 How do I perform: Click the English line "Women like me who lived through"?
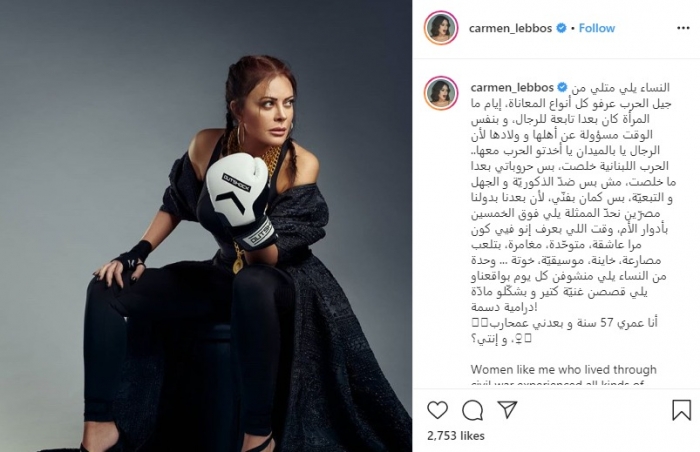(563, 370)
